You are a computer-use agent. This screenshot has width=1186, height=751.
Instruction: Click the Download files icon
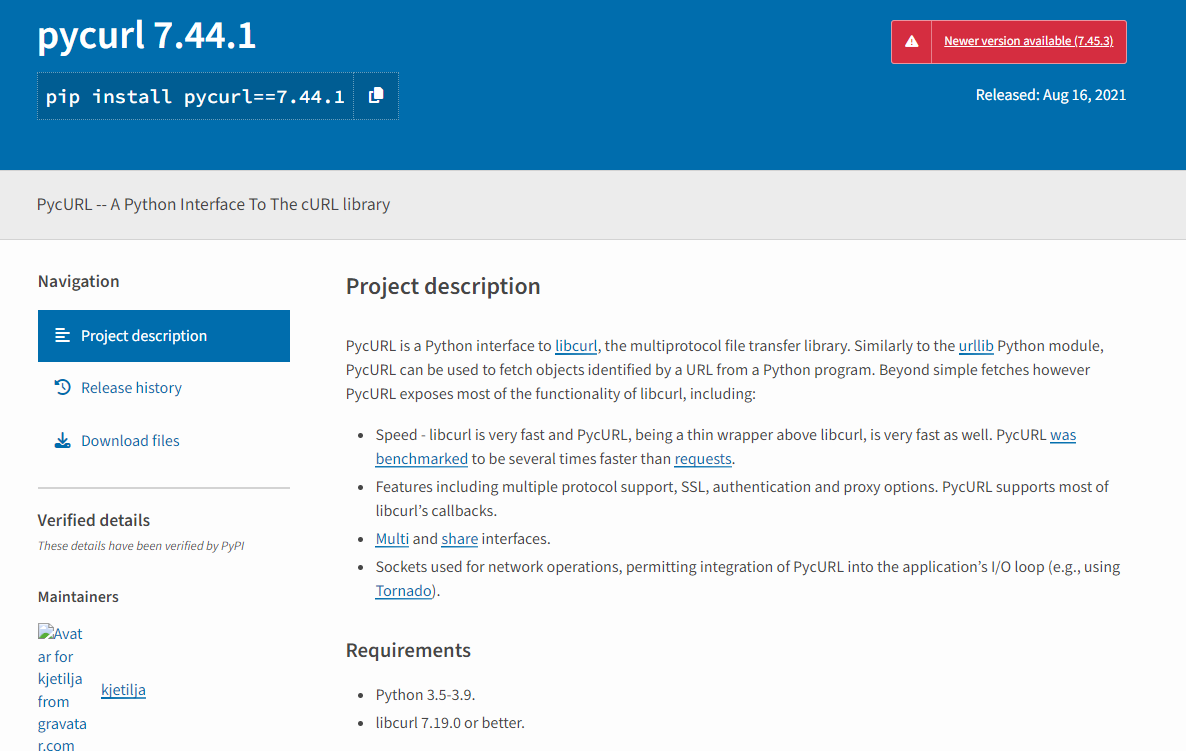point(63,440)
